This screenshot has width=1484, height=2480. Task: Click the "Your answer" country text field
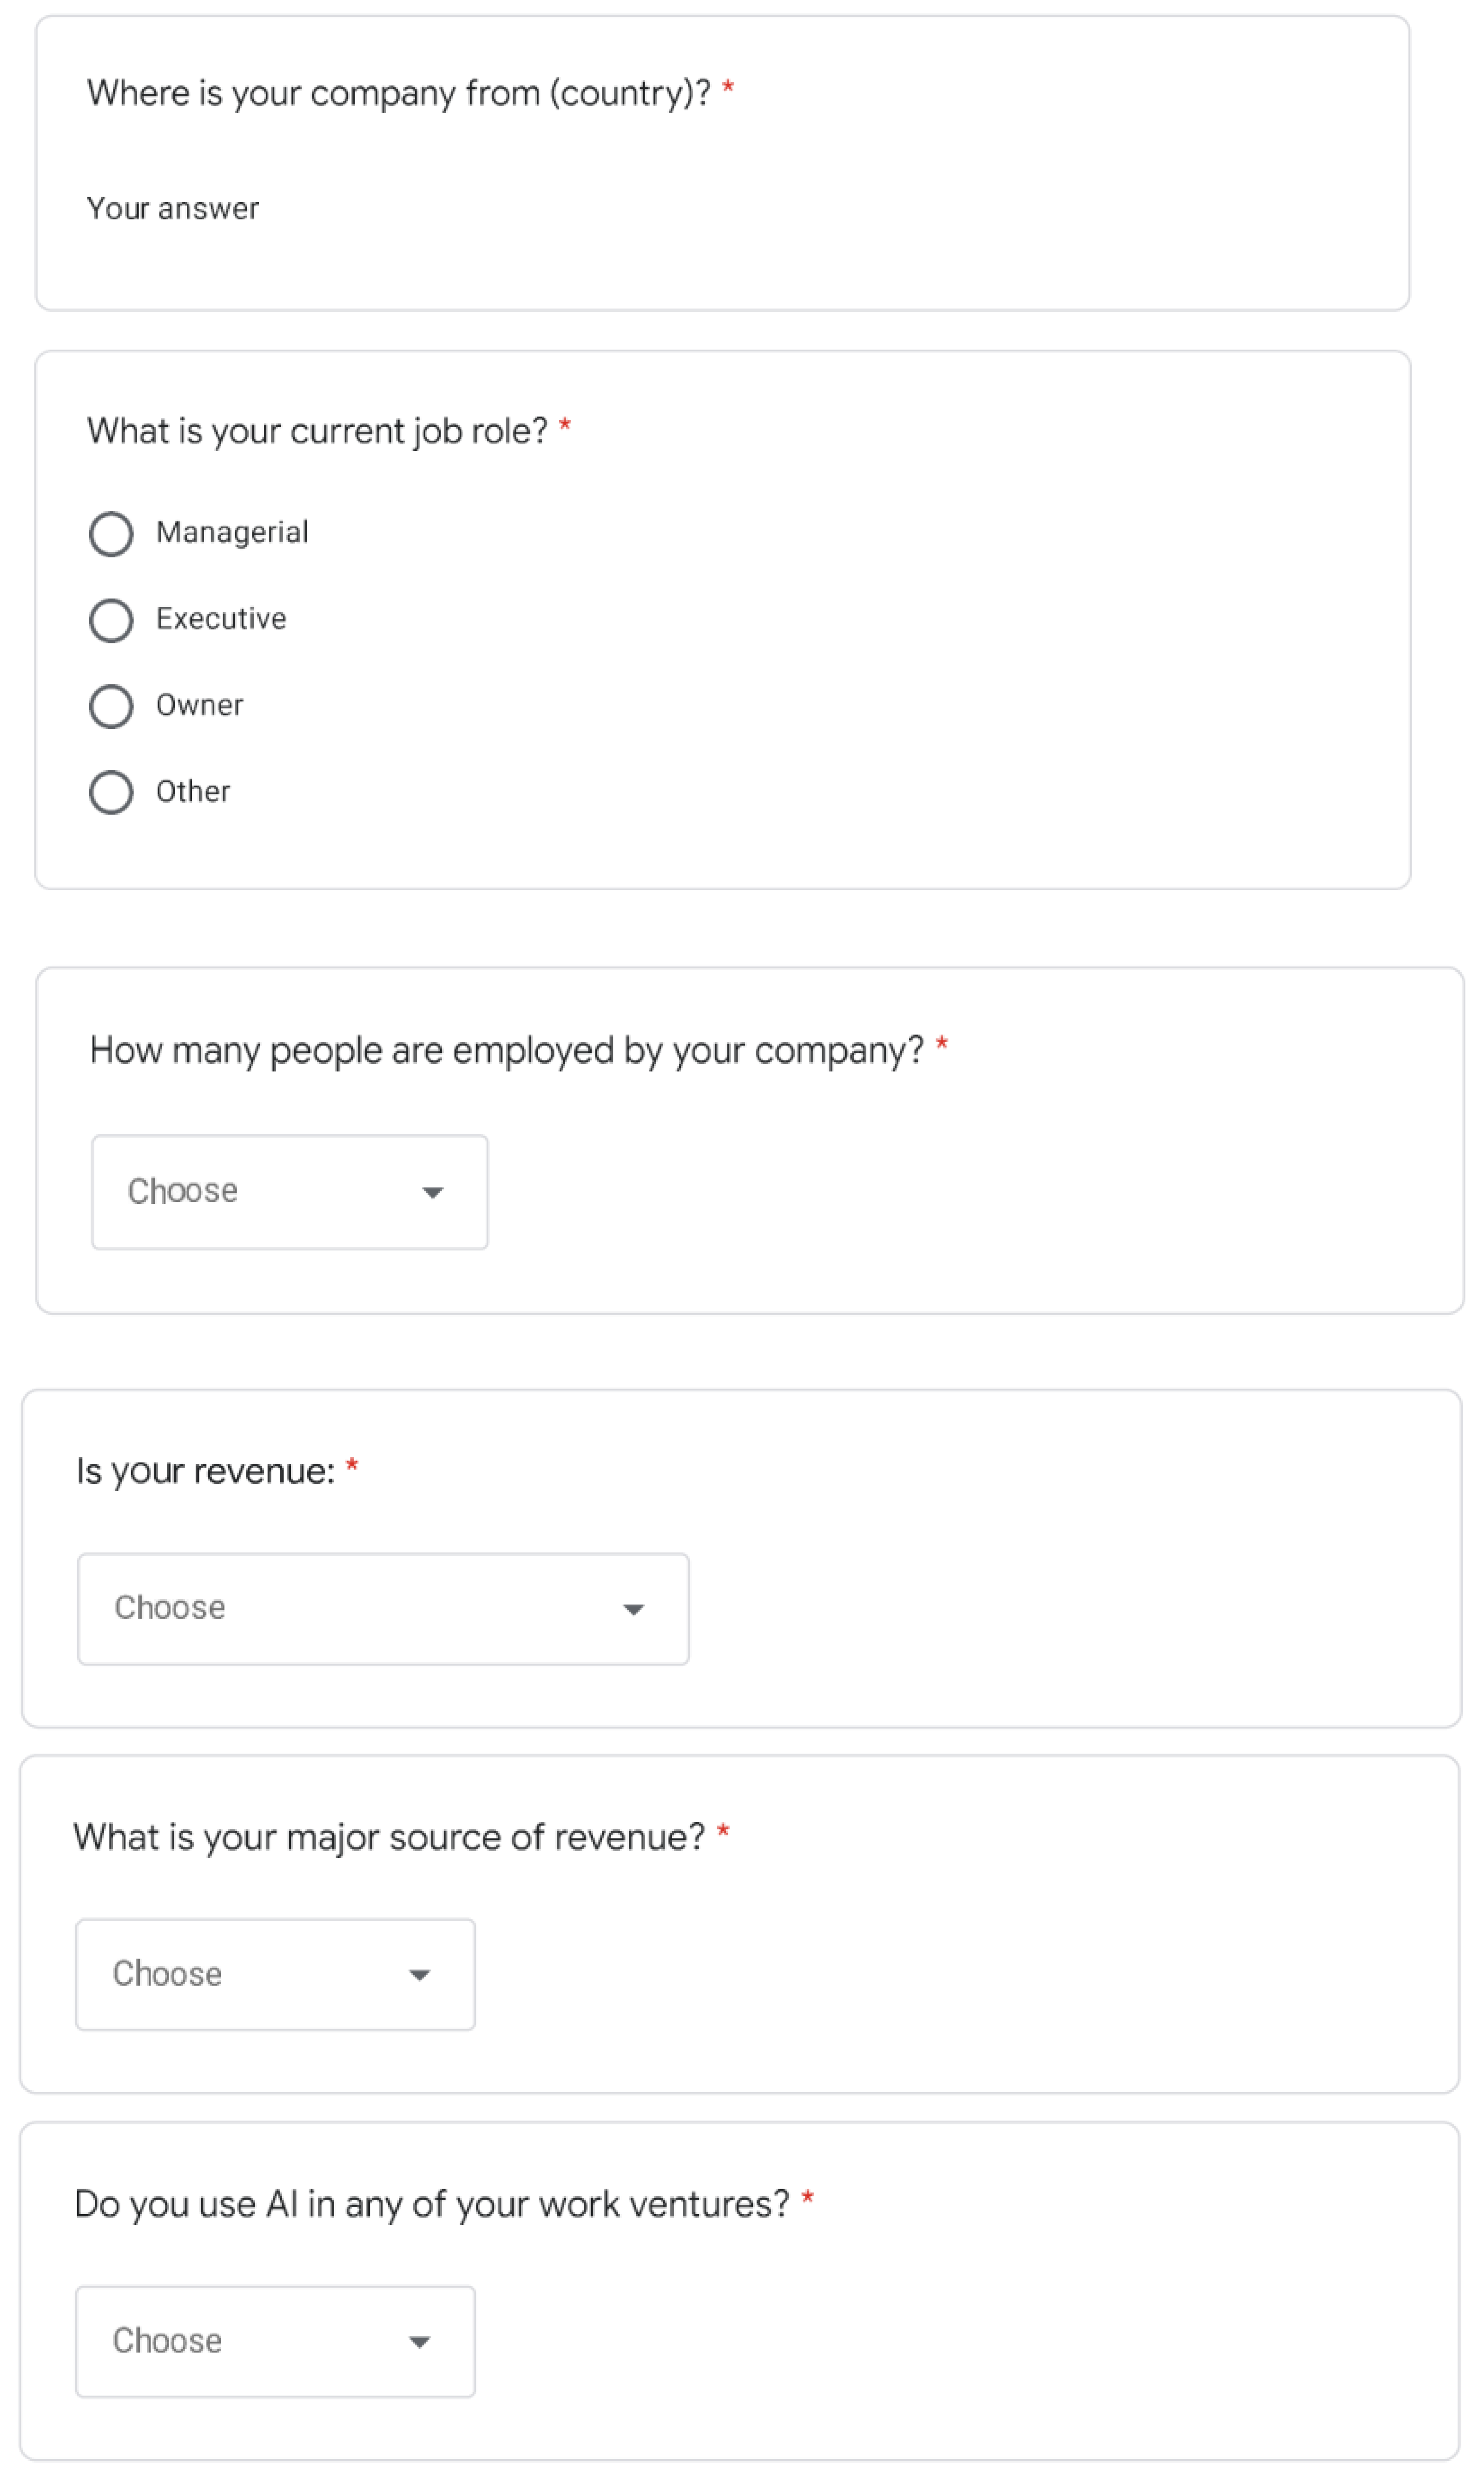400,209
